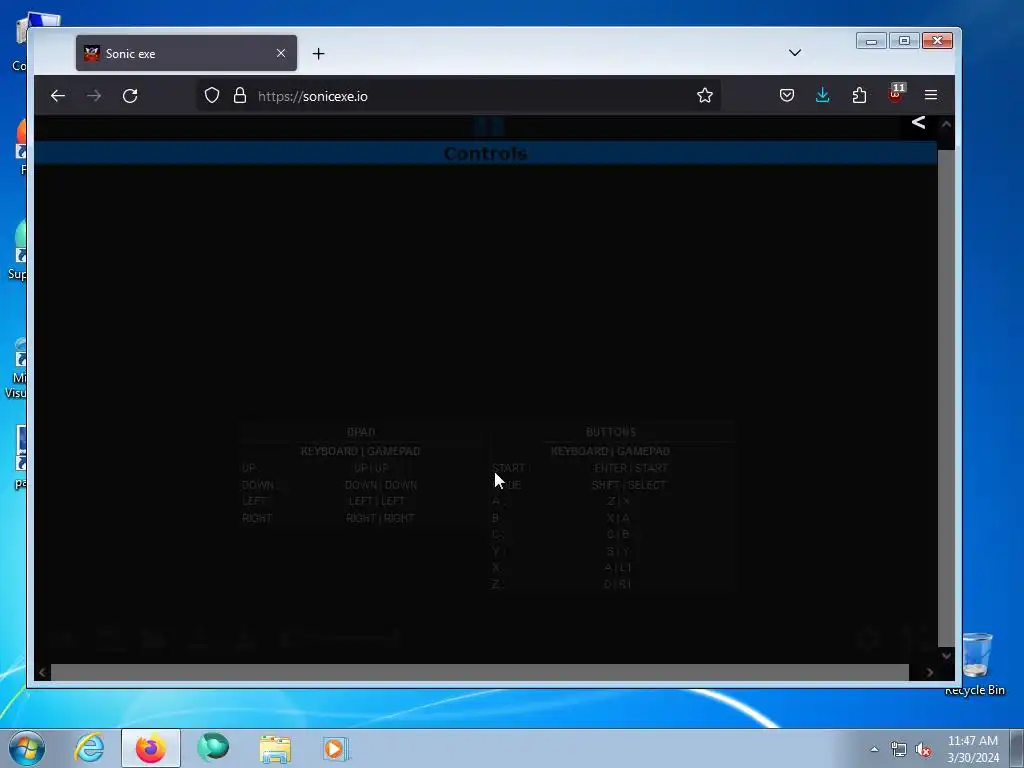Open the Windows Start menu

tap(27, 748)
